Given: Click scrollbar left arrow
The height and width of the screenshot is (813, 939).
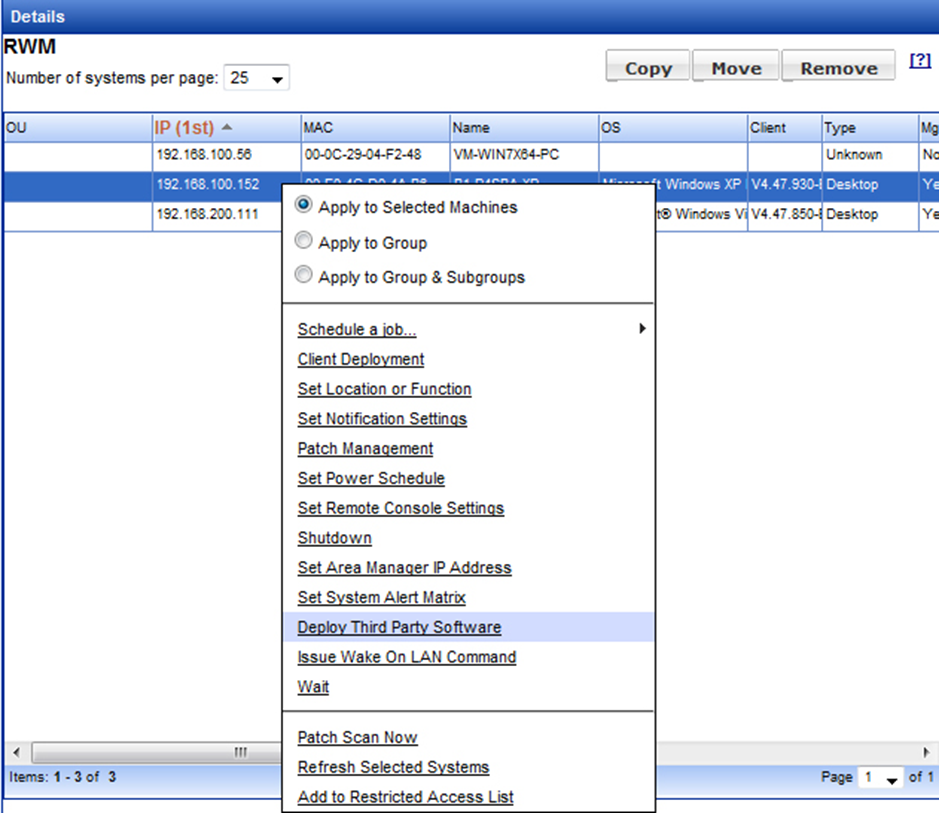Looking at the screenshot, I should (x=17, y=751).
